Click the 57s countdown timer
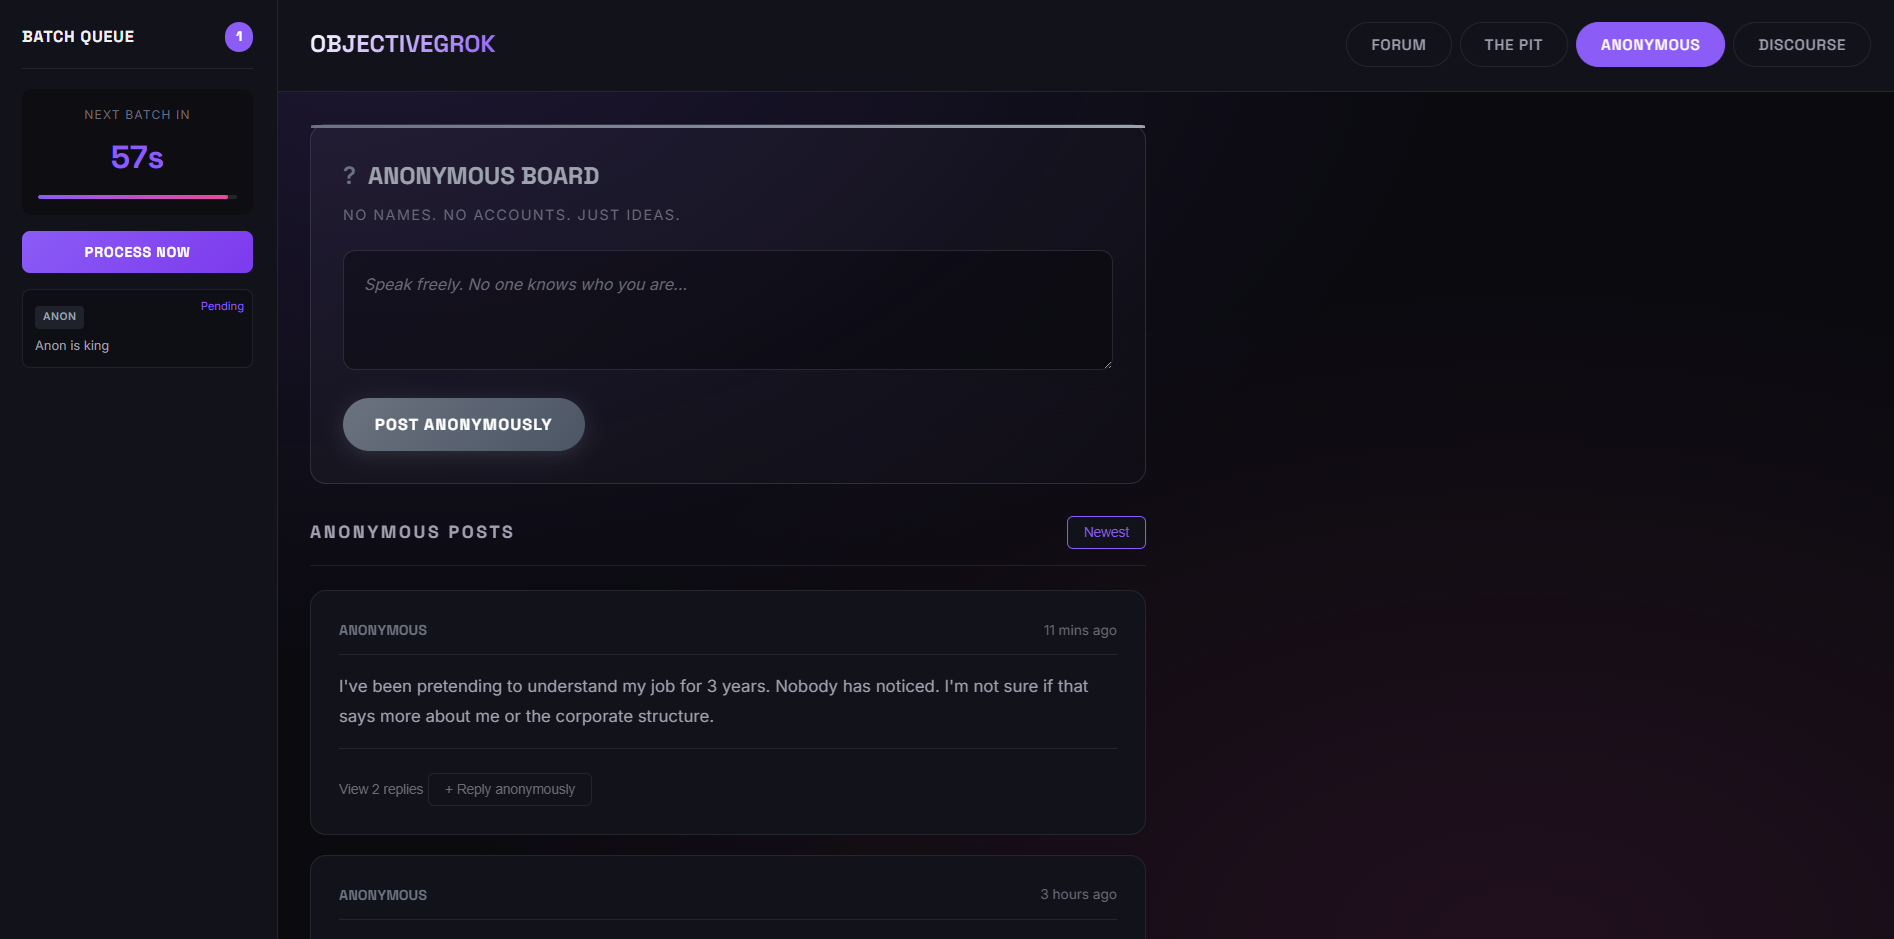 (x=136, y=157)
